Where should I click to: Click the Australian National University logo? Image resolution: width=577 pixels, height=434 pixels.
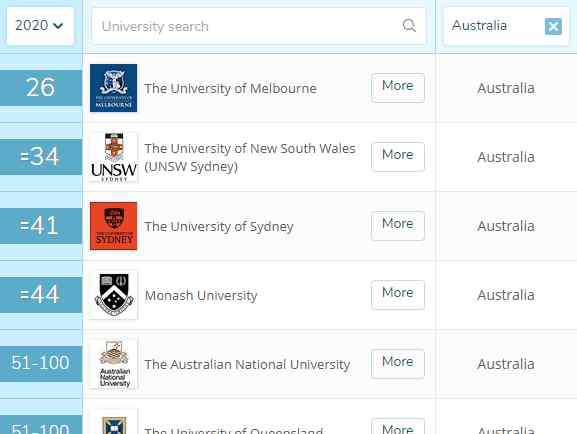113,364
